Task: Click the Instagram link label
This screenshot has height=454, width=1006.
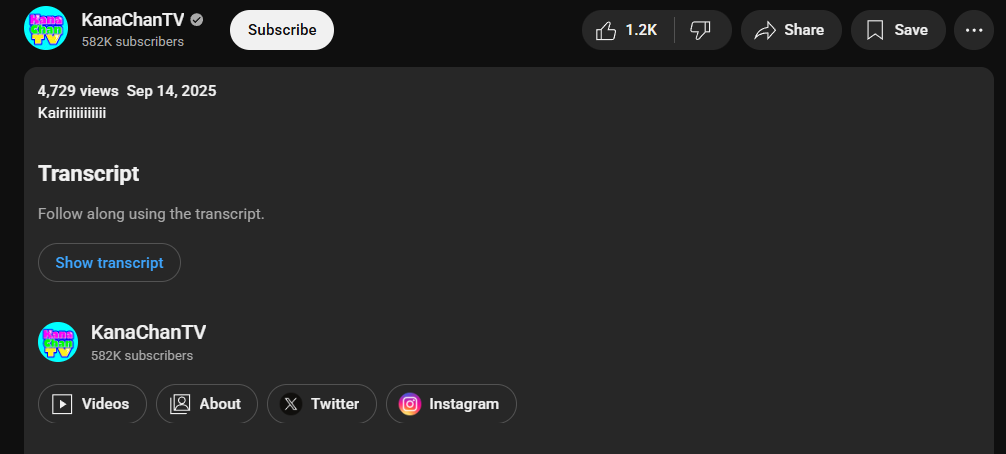Action: coord(464,404)
